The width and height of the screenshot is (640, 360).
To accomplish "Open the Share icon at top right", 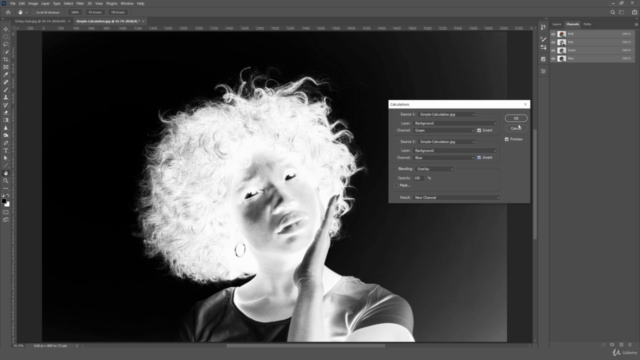I will click(x=634, y=12).
